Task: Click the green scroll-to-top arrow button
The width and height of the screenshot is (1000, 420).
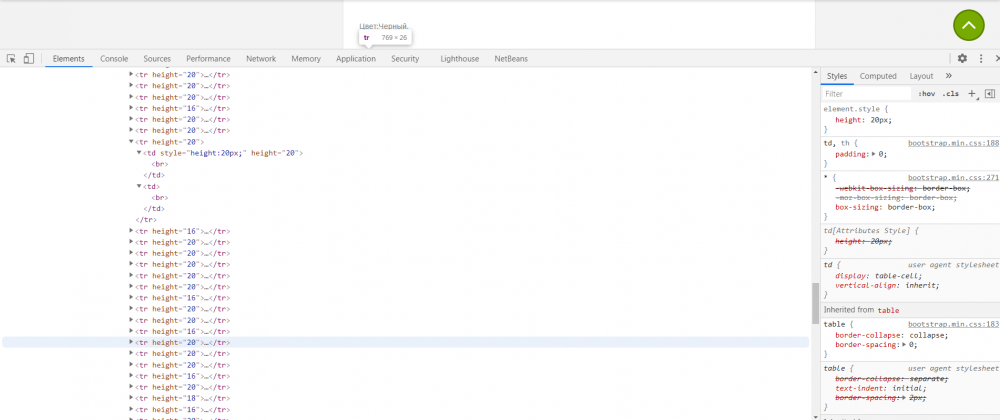Action: pos(969,25)
